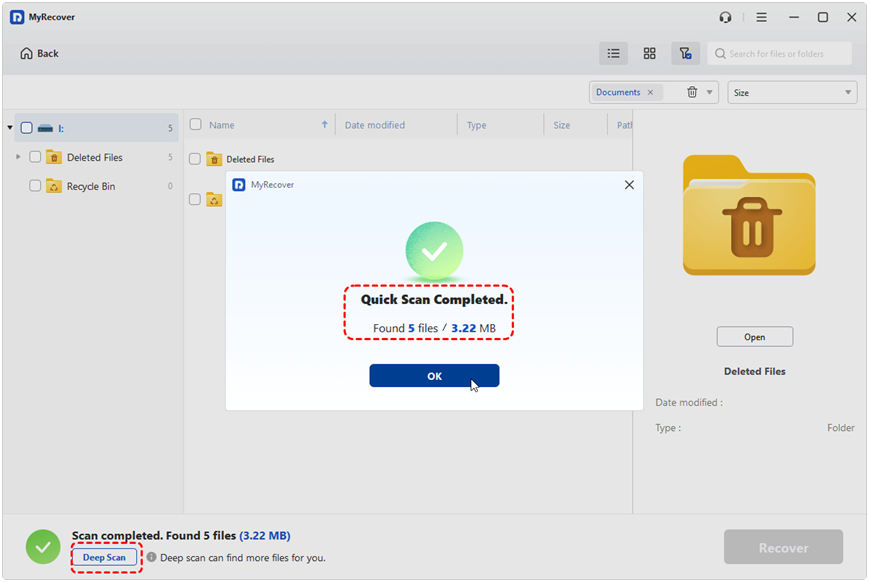Click the Open button in preview pane

click(754, 337)
